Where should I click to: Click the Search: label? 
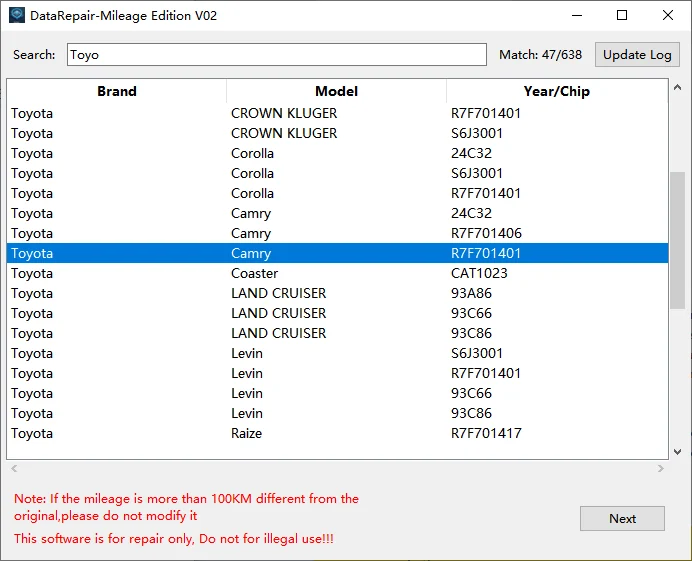(34, 55)
